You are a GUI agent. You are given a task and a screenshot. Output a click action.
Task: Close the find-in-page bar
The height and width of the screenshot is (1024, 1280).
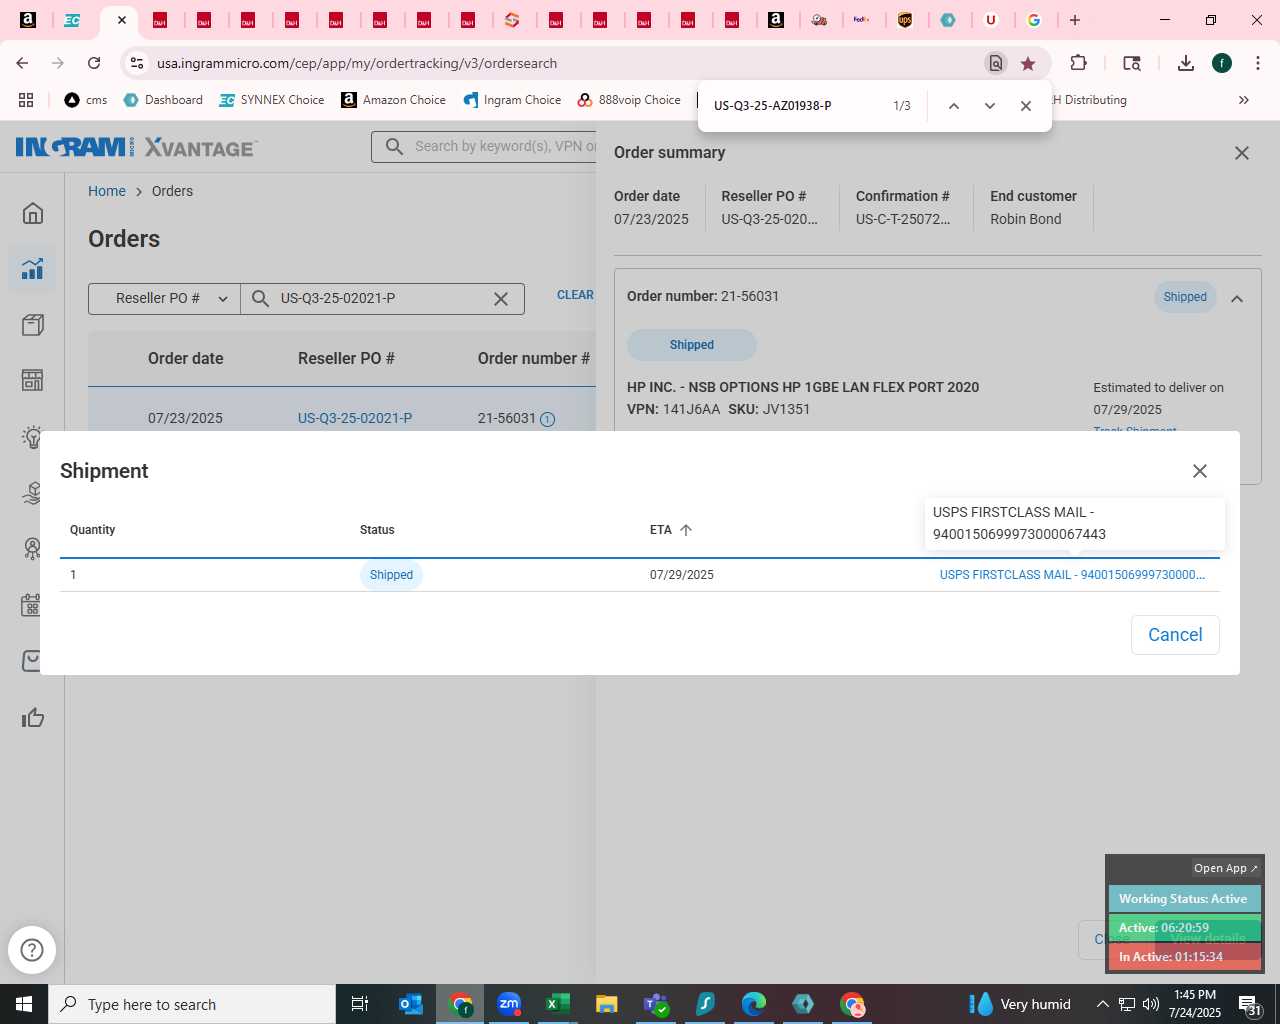(x=1026, y=106)
